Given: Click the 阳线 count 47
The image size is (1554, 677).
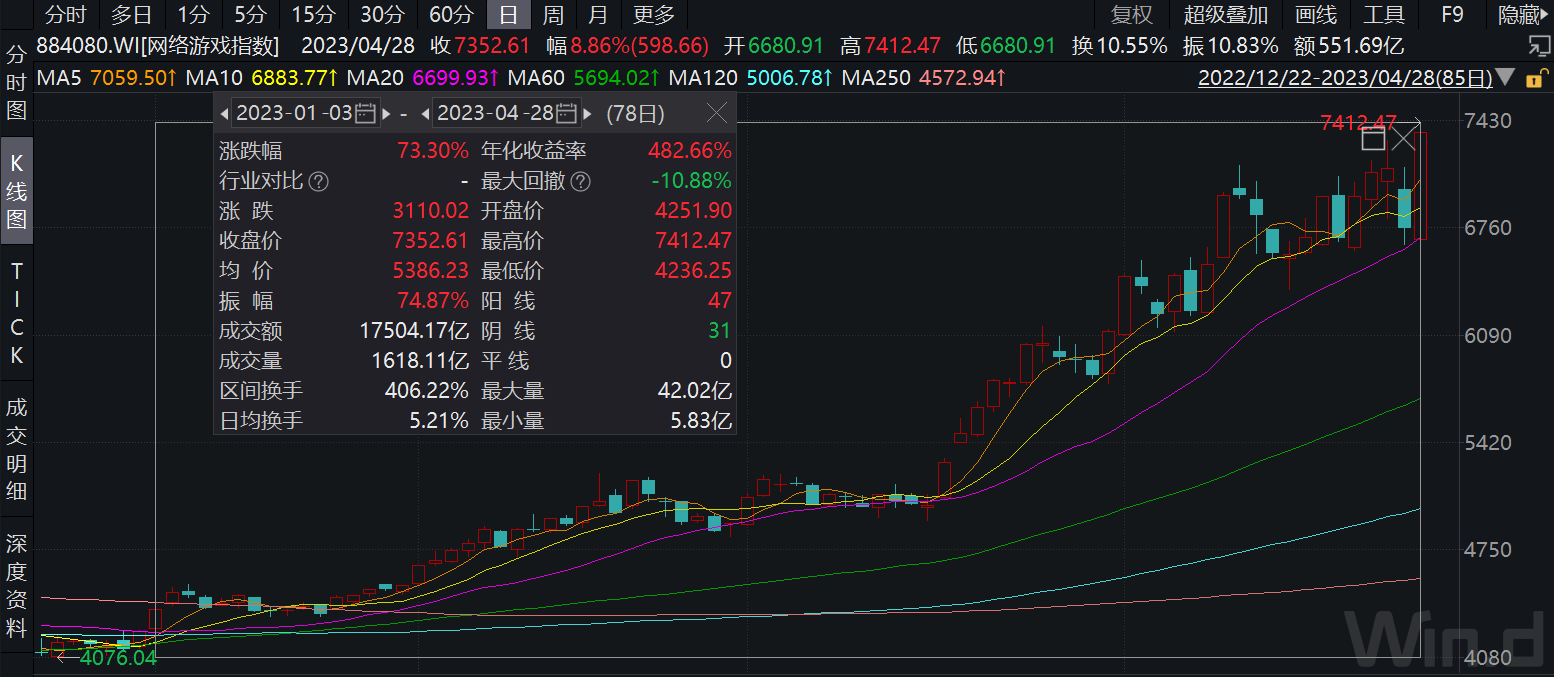Looking at the screenshot, I should pos(719,301).
